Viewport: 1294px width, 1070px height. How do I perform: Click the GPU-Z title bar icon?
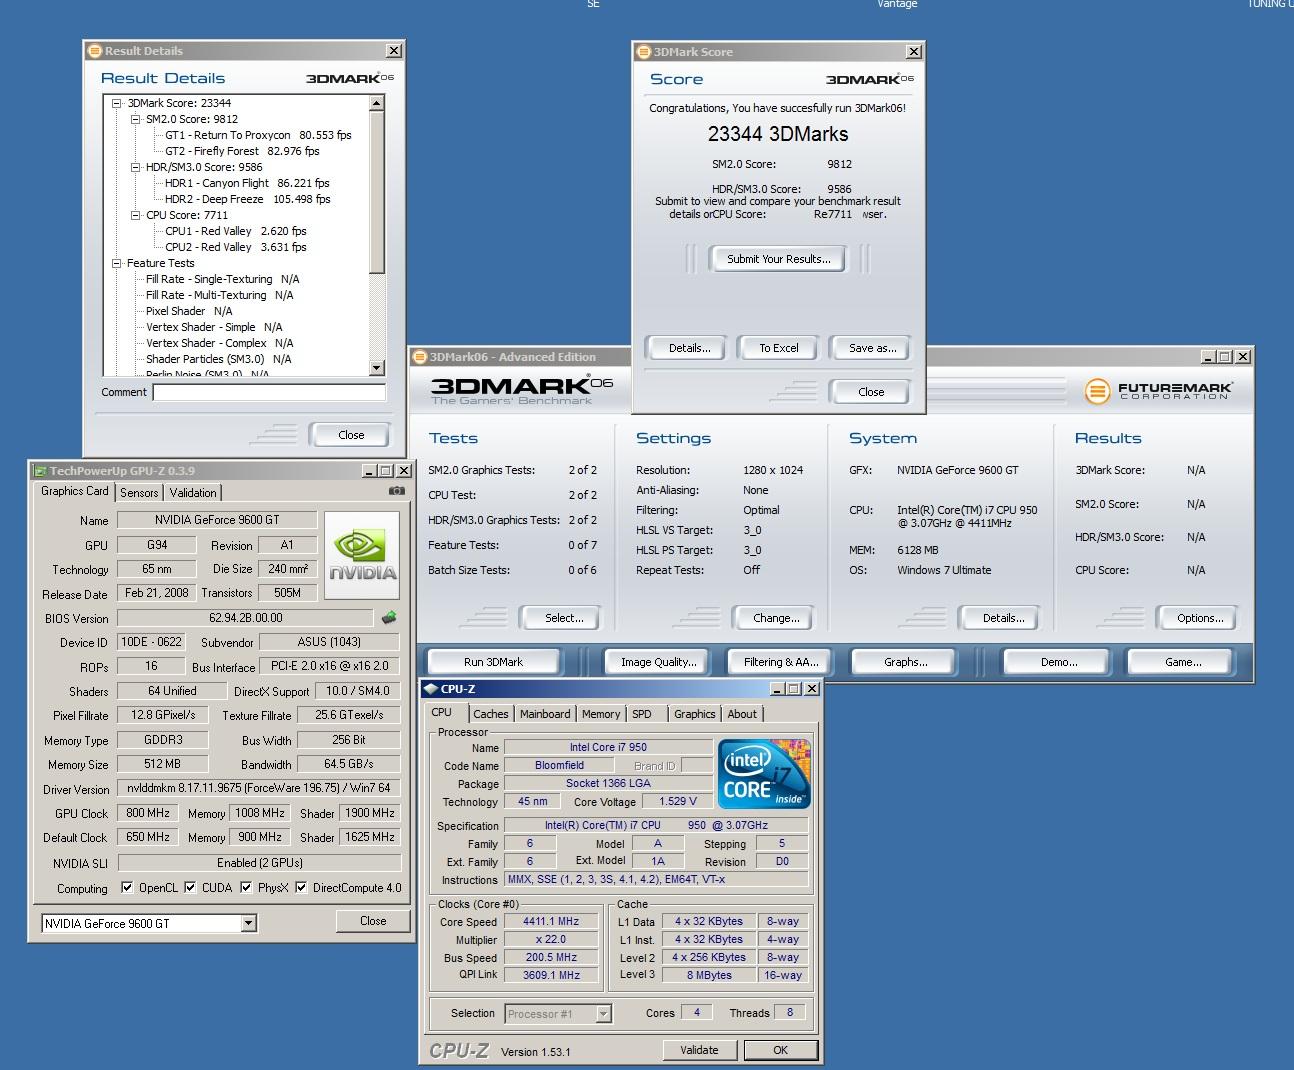pos(40,471)
